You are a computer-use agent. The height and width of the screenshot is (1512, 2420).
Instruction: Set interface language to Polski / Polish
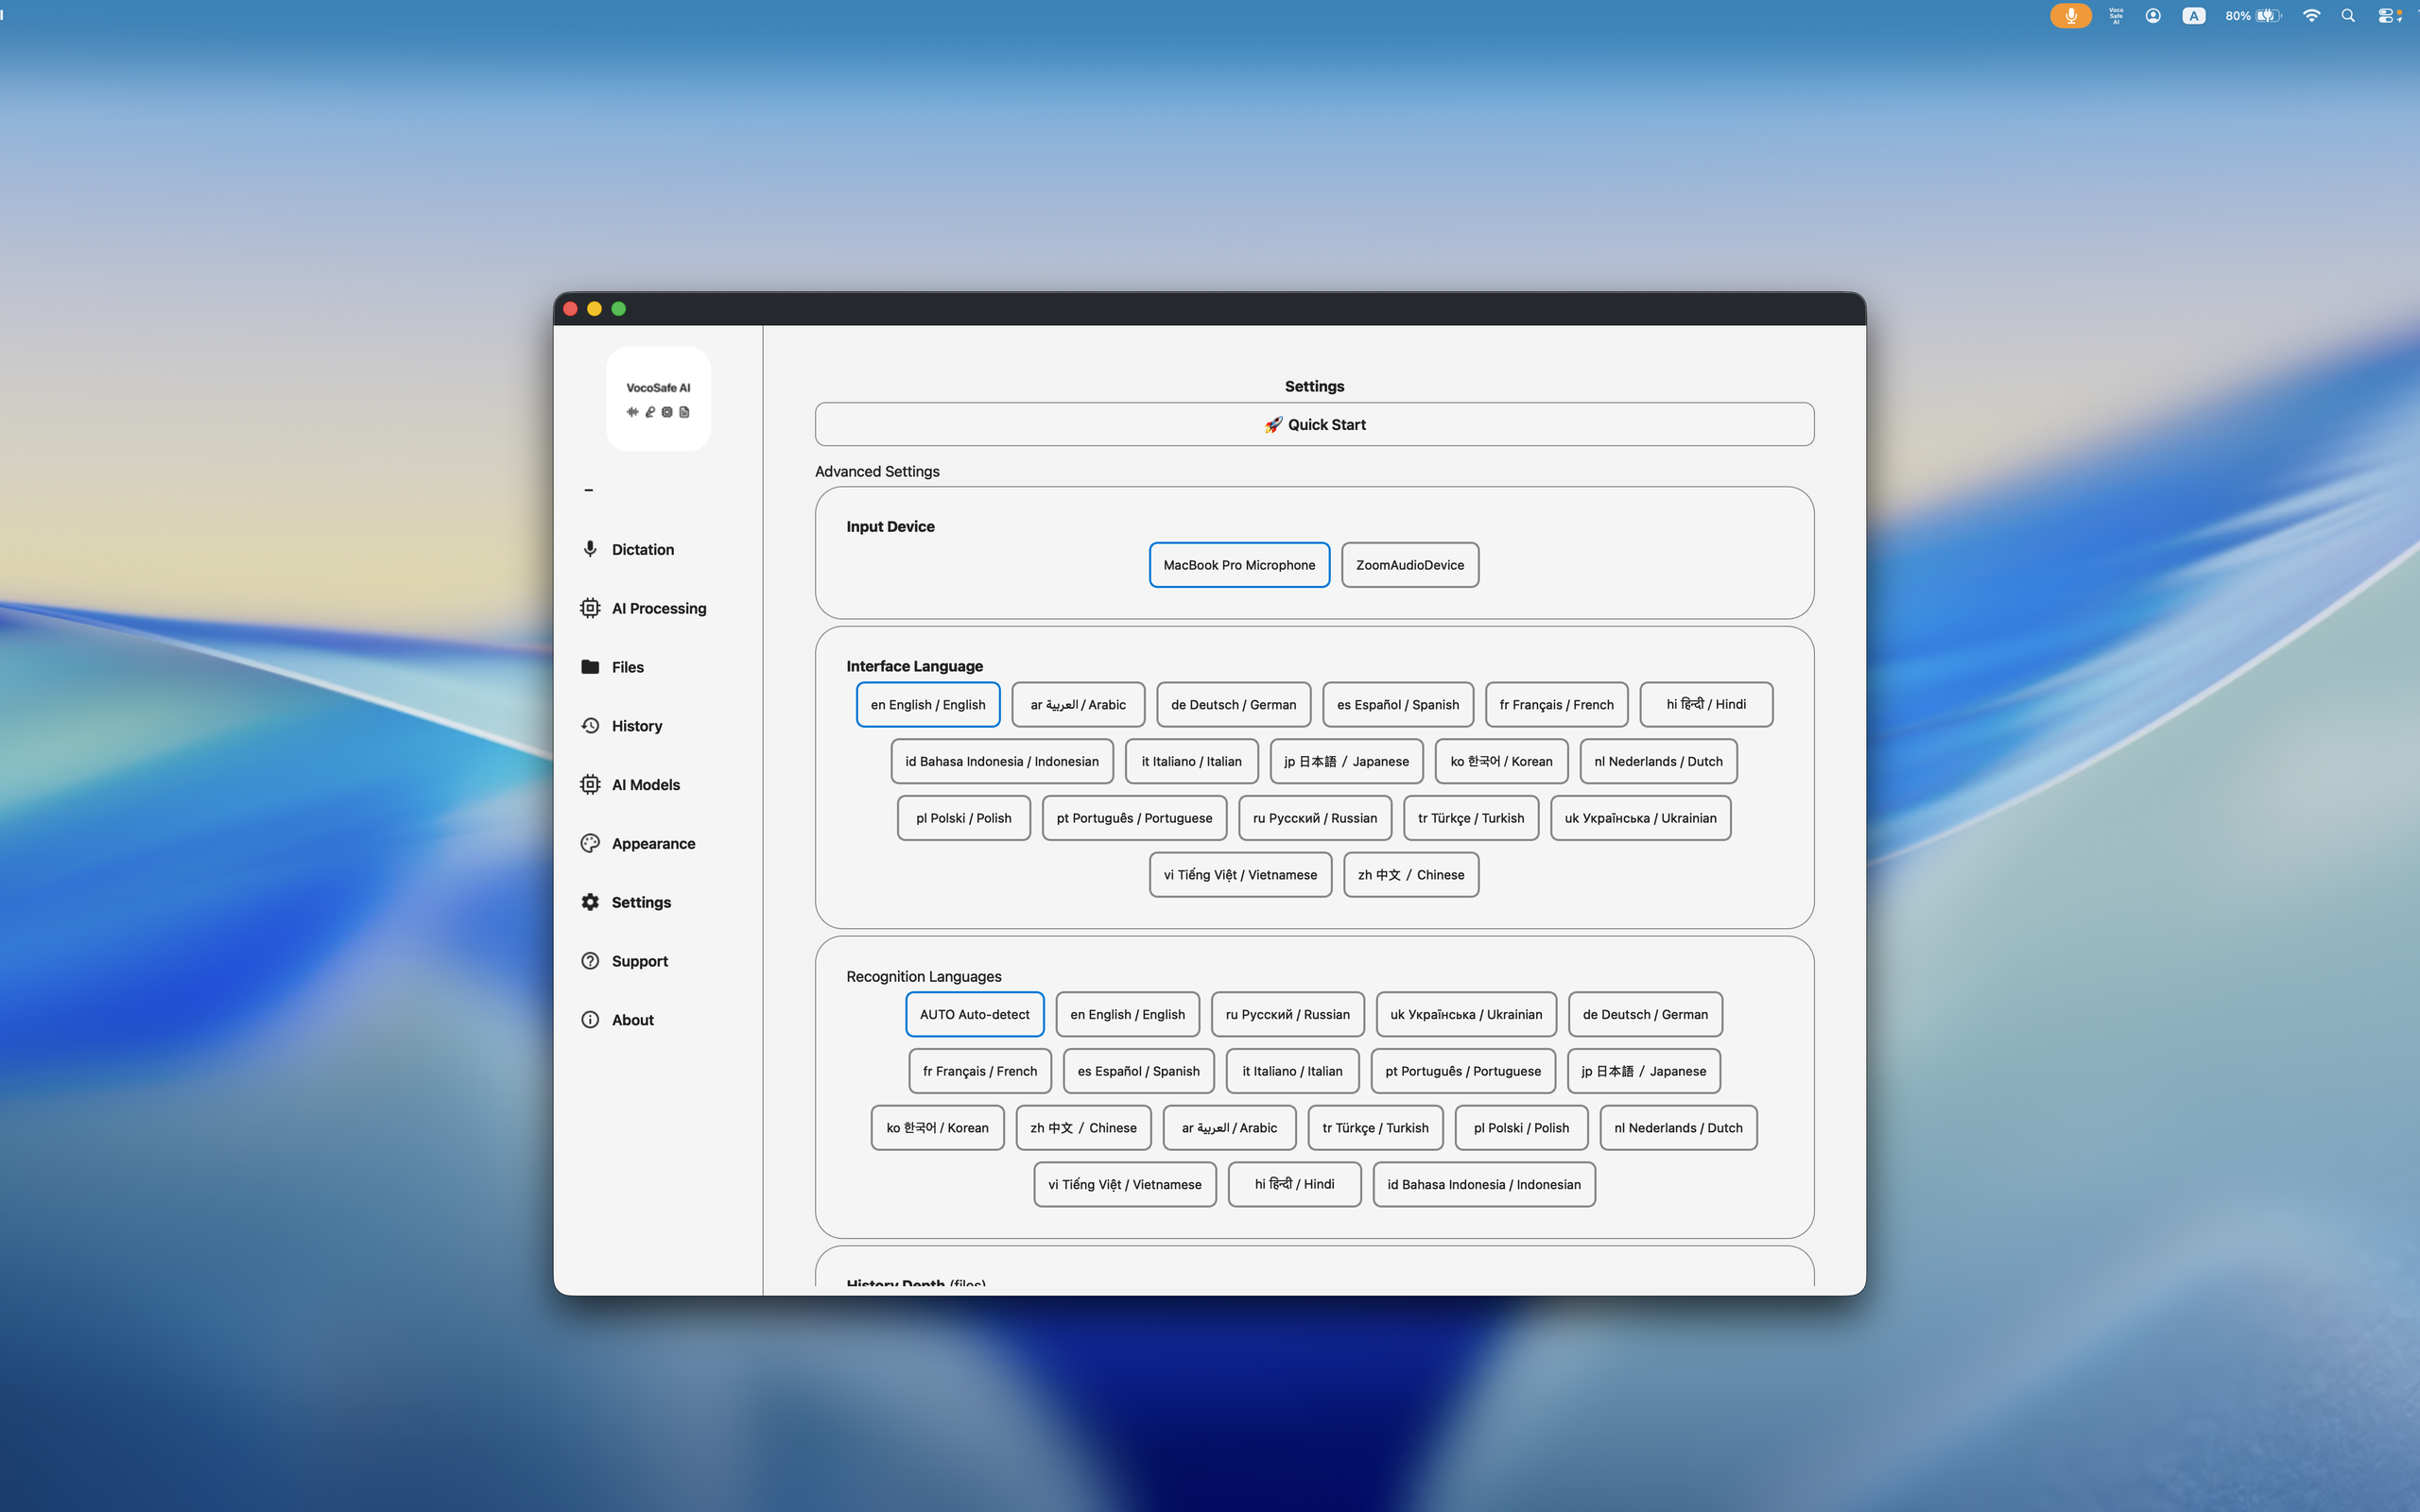963,818
